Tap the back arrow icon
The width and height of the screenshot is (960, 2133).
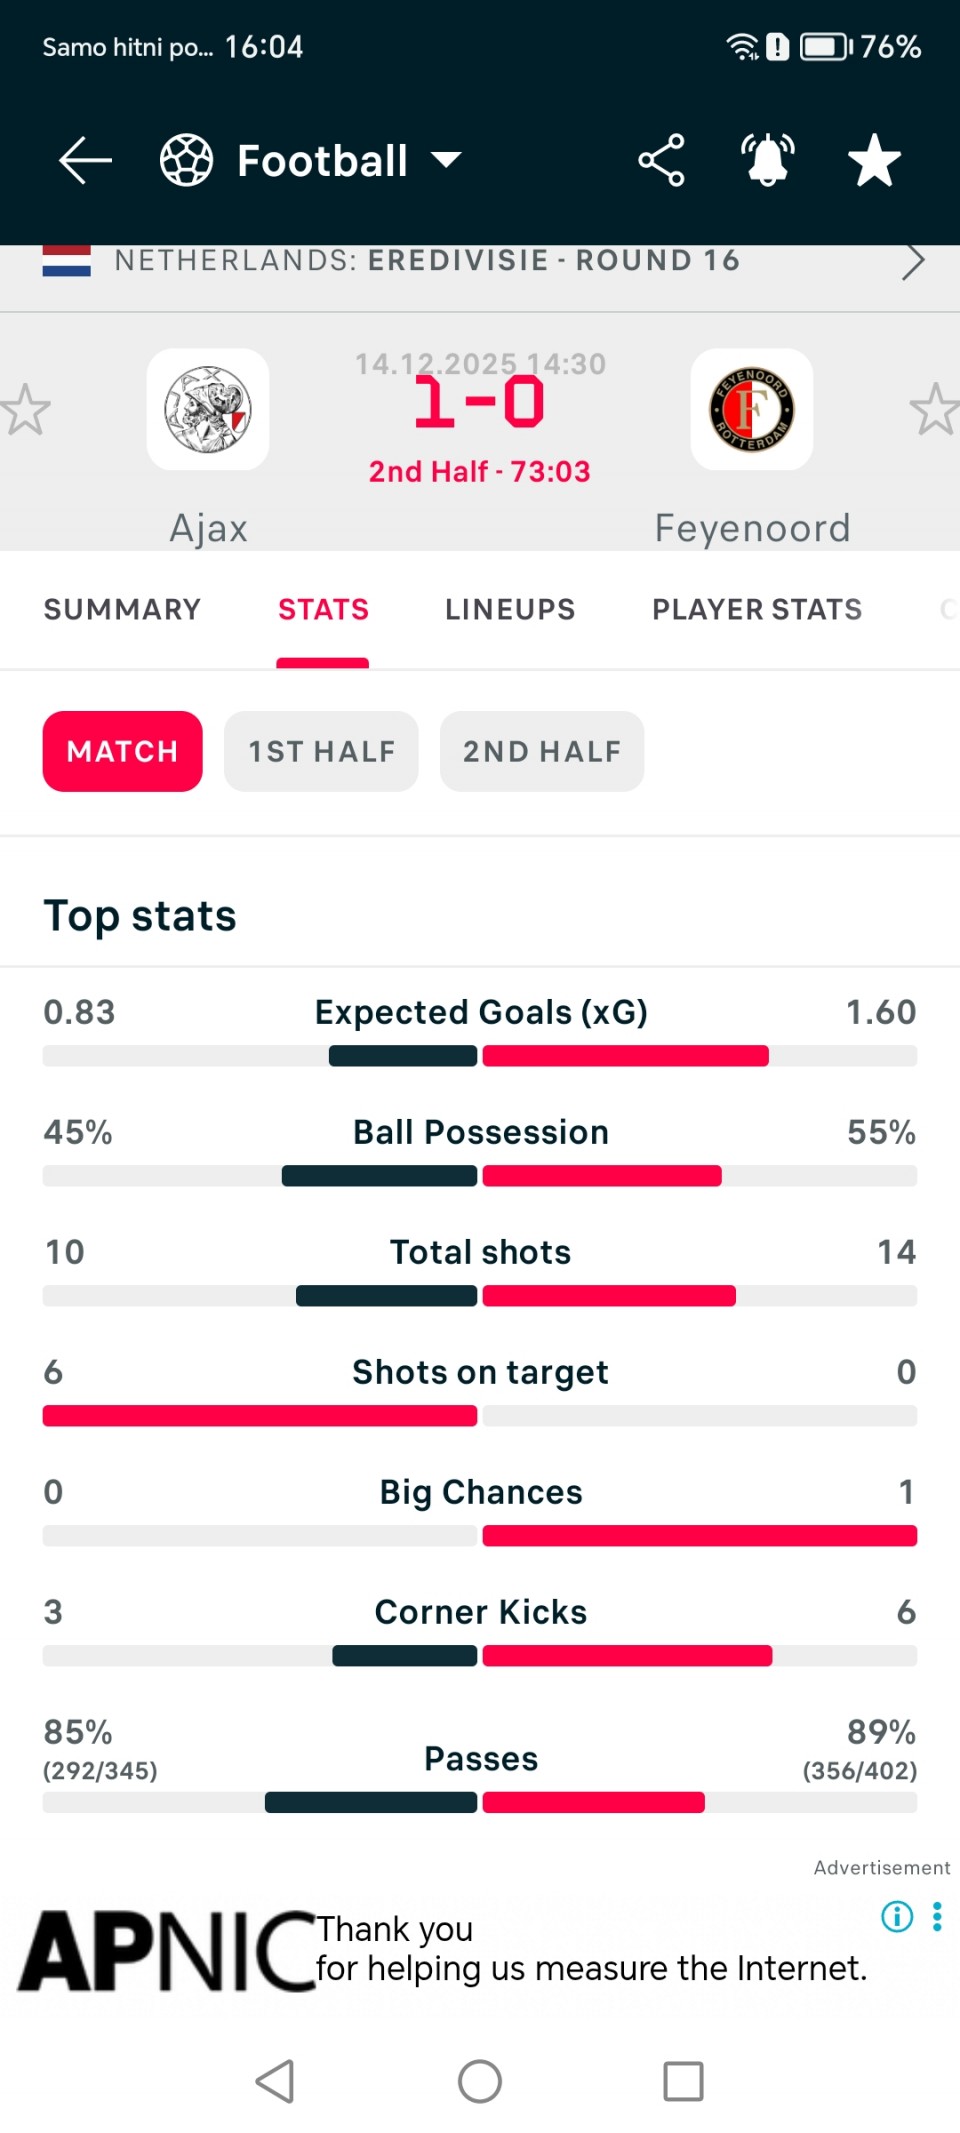tap(85, 160)
